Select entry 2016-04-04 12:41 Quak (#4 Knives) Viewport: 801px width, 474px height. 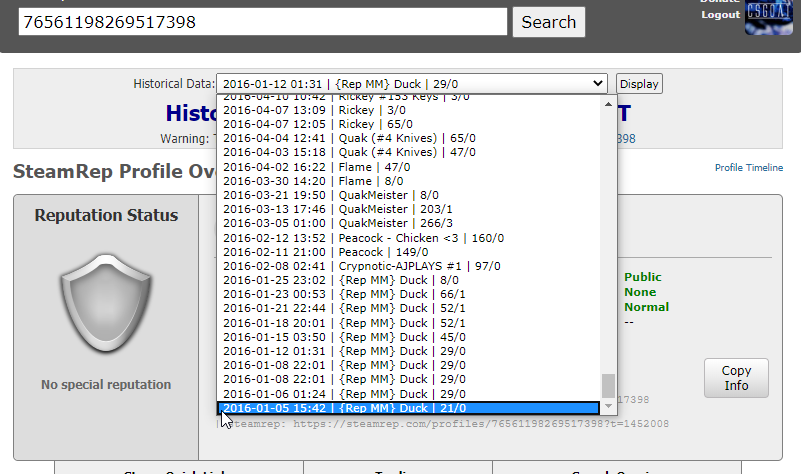(x=409, y=138)
